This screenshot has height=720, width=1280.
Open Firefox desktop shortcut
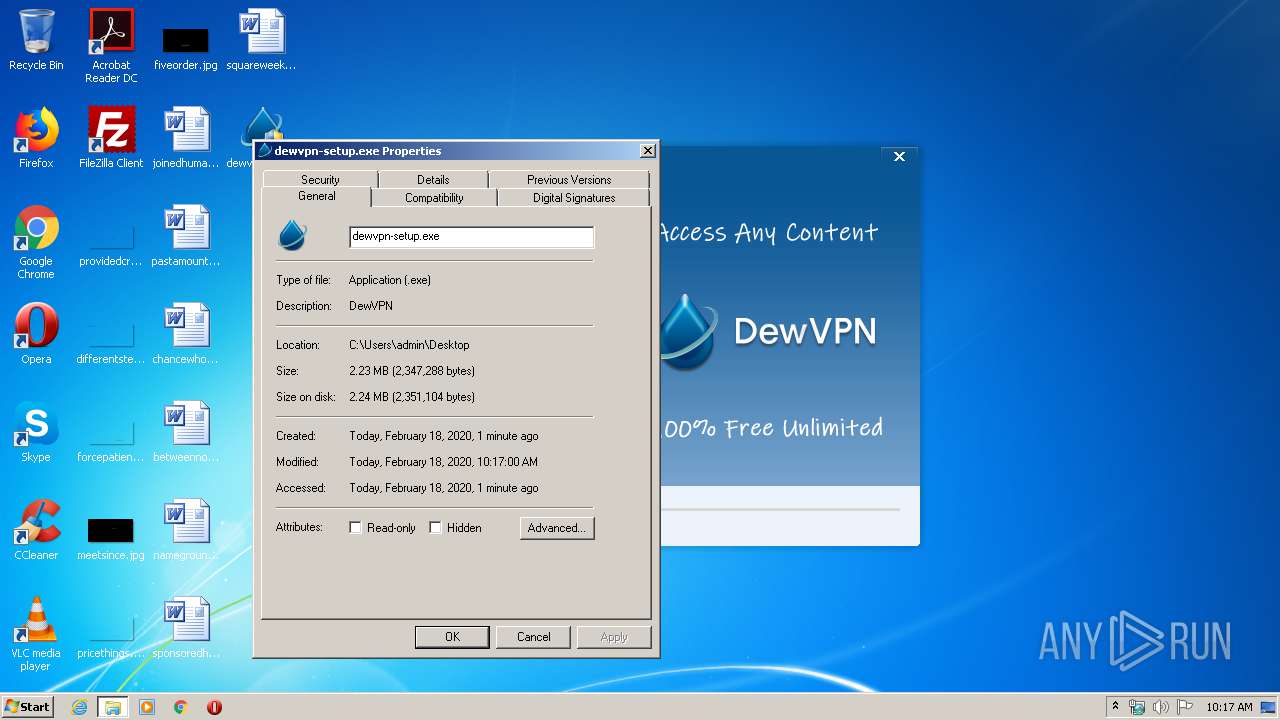(36, 138)
